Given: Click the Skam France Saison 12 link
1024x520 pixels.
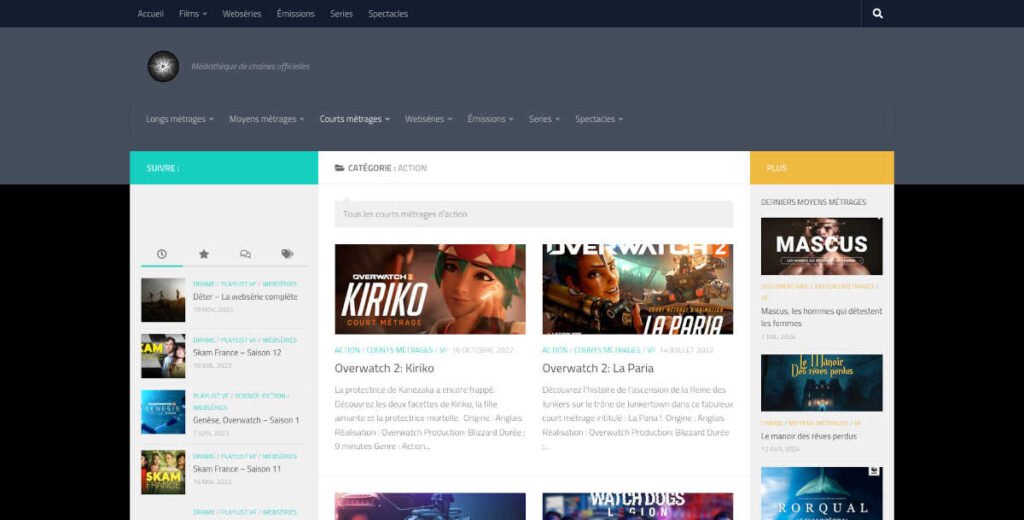Looking at the screenshot, I should pyautogui.click(x=237, y=353).
